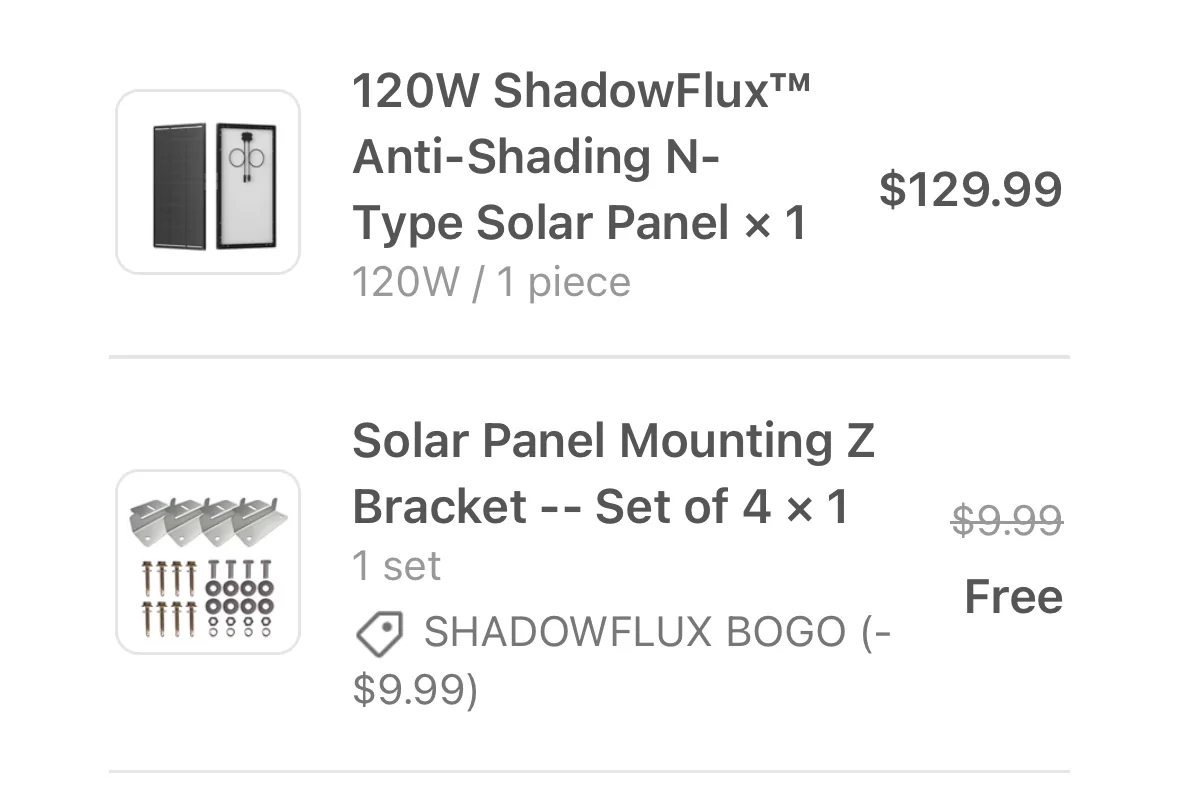This screenshot has width=1179, height=806.
Task: Click the "120W / 1 piece" variant text
Action: (491, 283)
